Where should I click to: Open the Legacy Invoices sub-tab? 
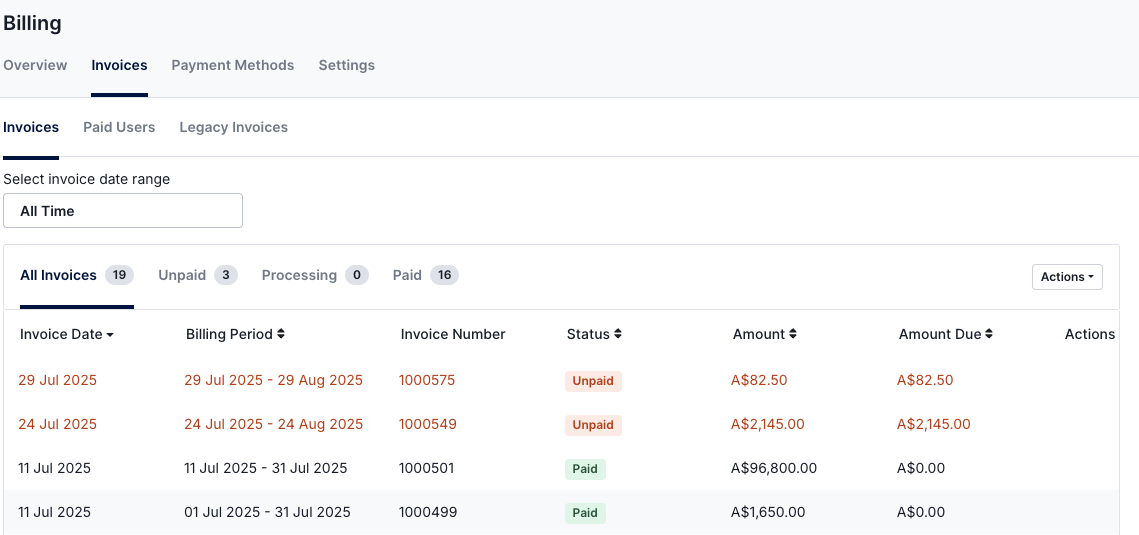tap(233, 127)
